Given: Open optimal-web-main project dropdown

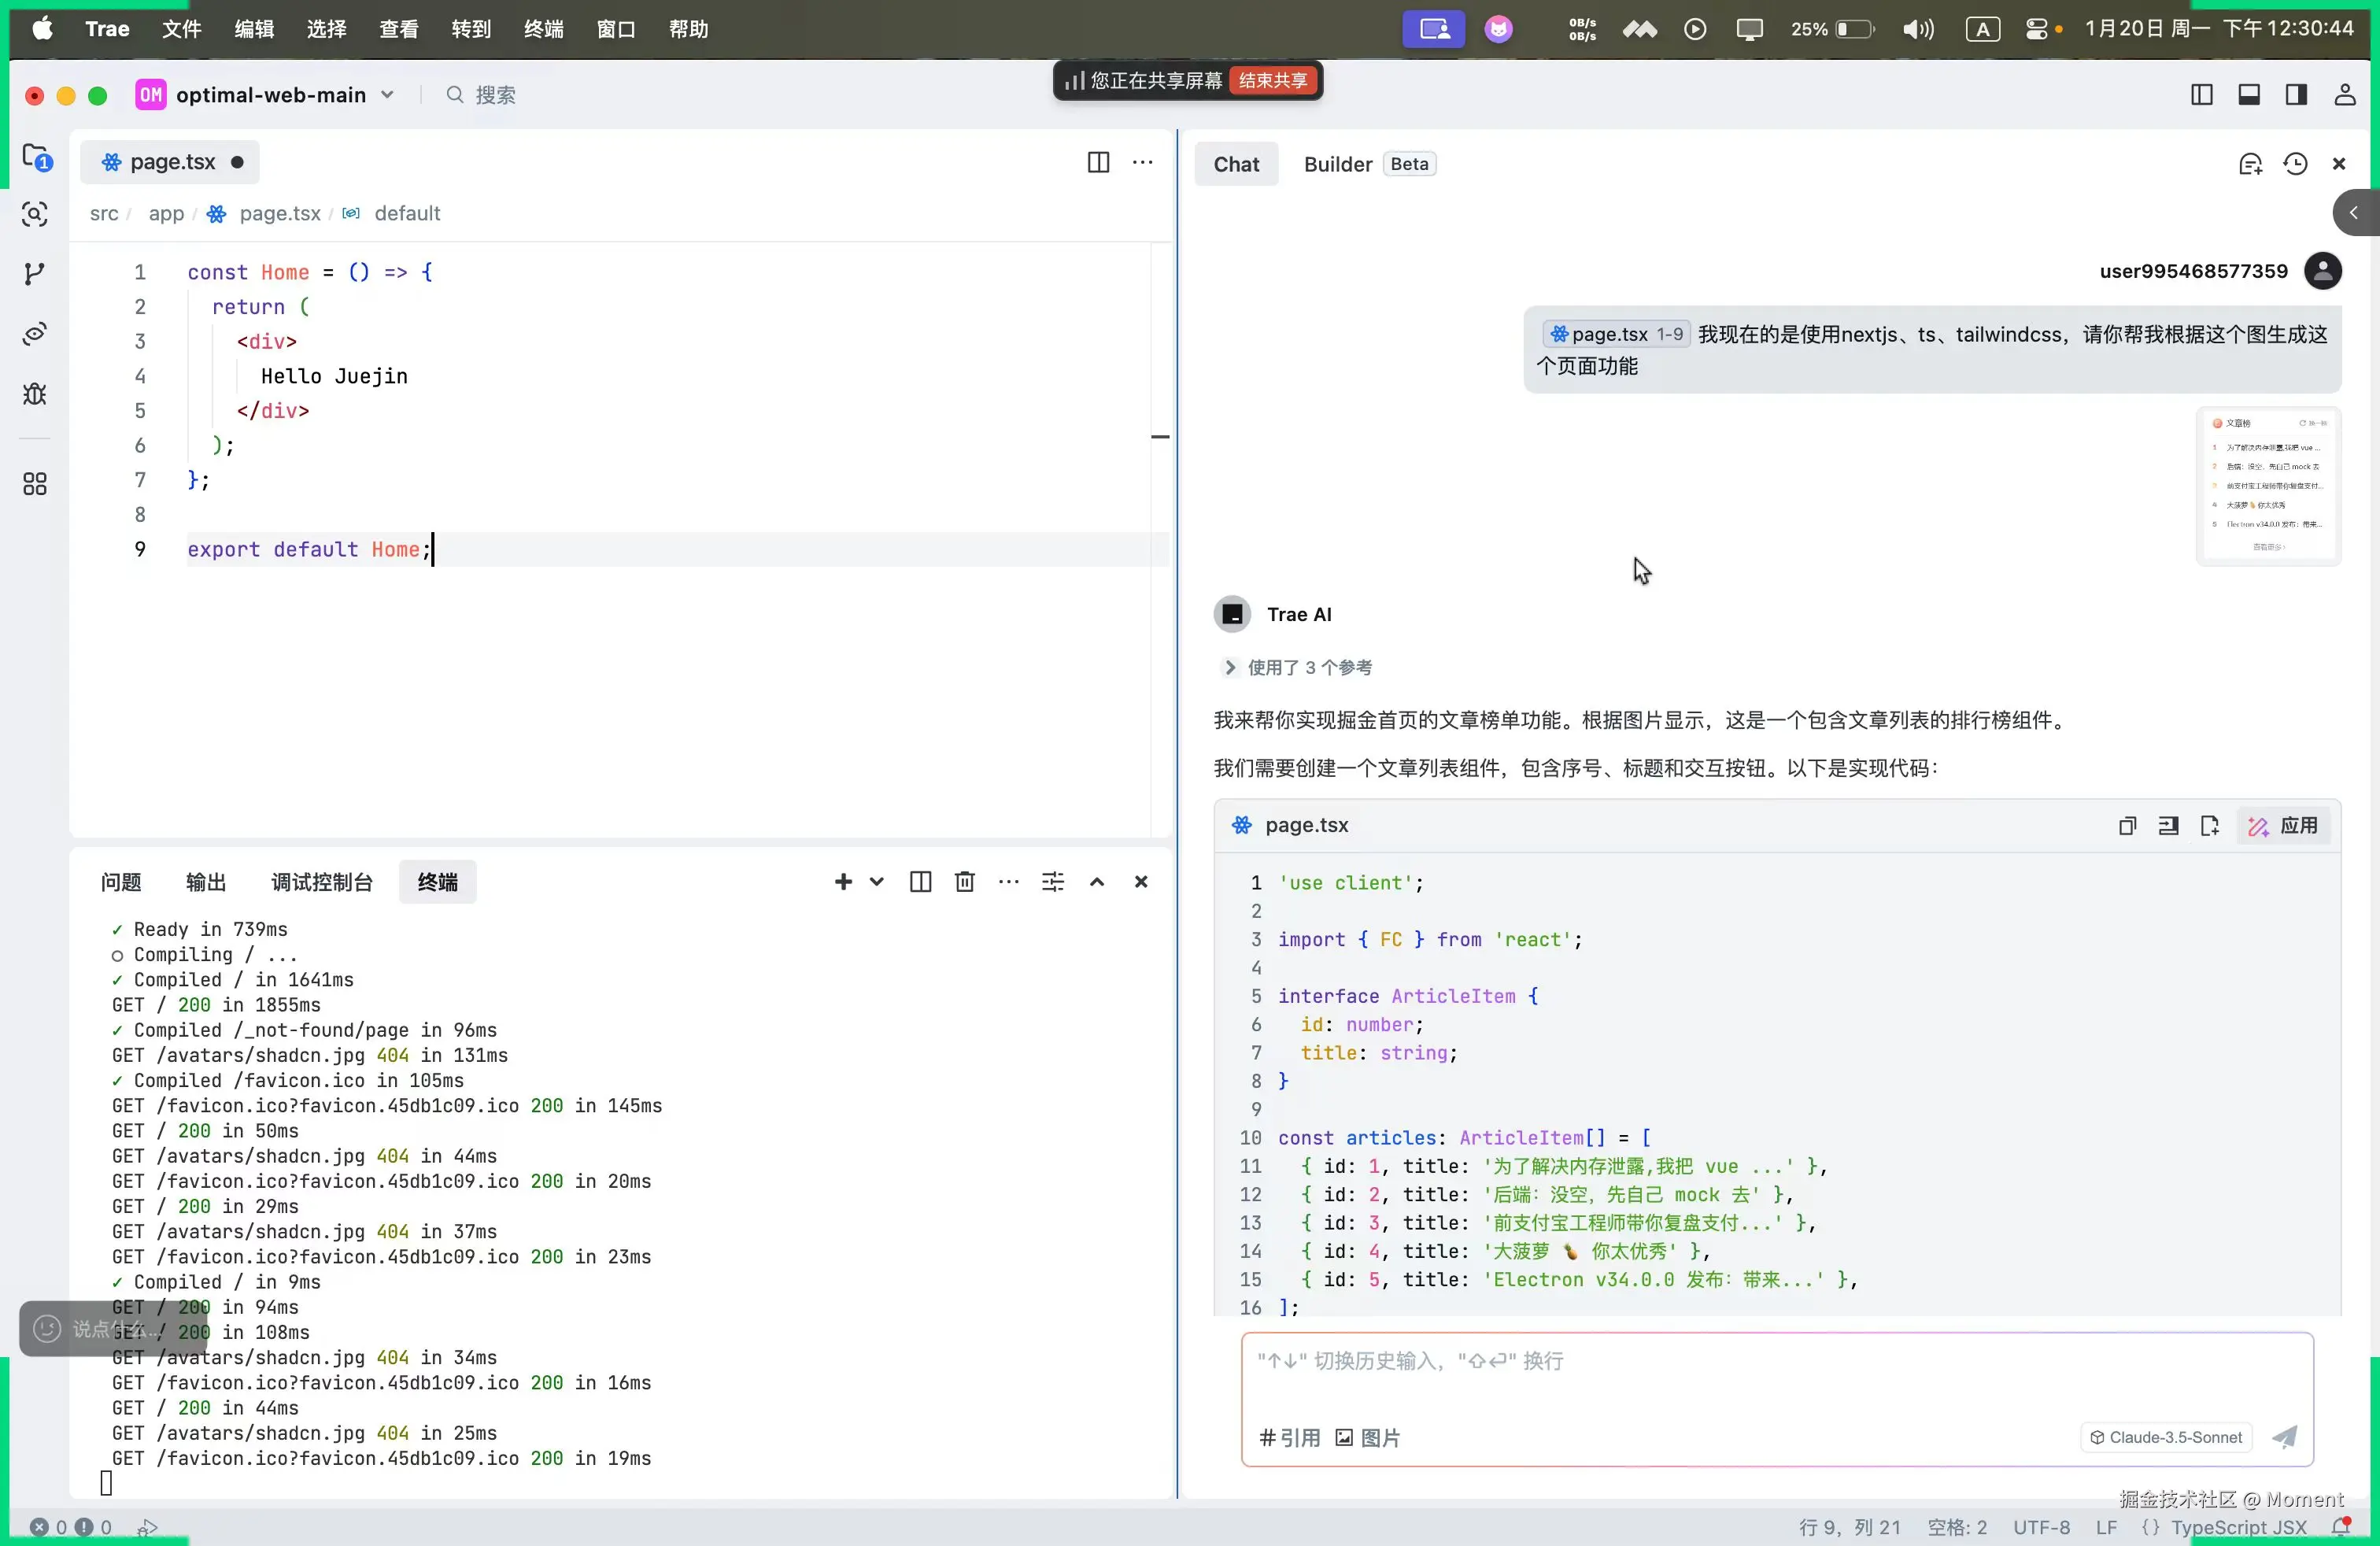Looking at the screenshot, I should [387, 95].
